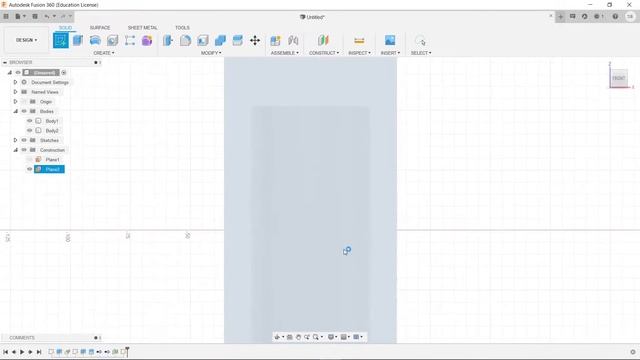Click the Save icon in quick toolbar
The image size is (640, 360).
(35, 16)
